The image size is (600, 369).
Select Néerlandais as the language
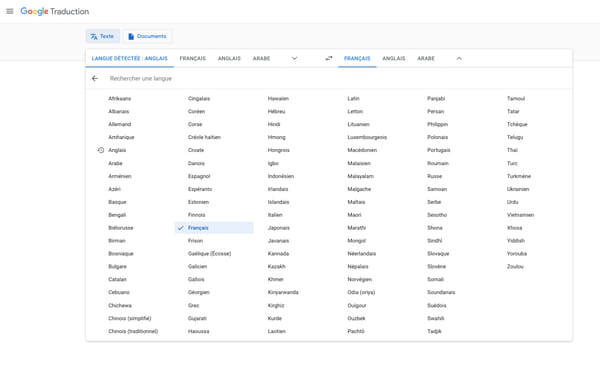pyautogui.click(x=362, y=254)
